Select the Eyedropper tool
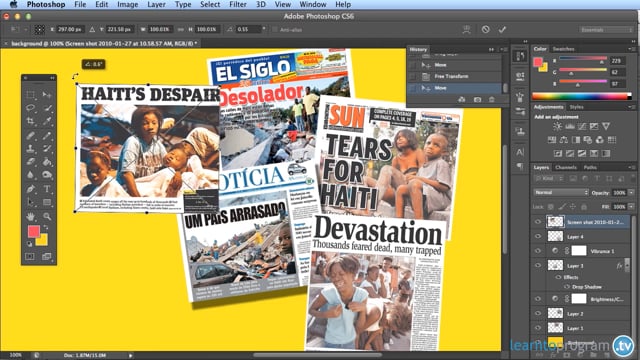 (47, 121)
